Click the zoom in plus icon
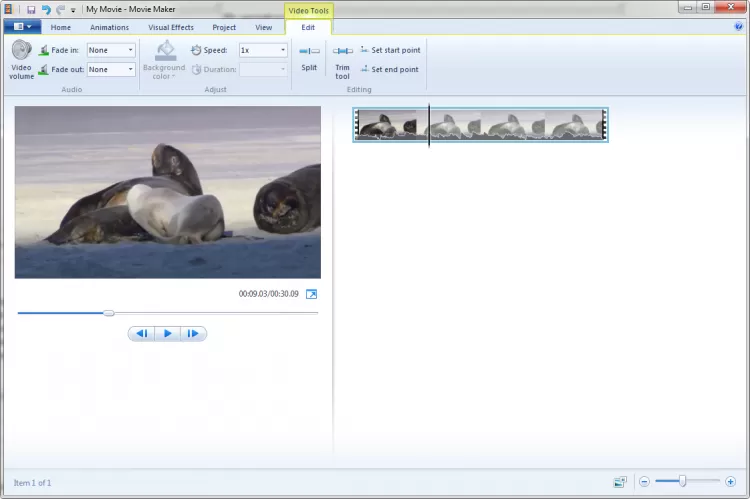 731,482
